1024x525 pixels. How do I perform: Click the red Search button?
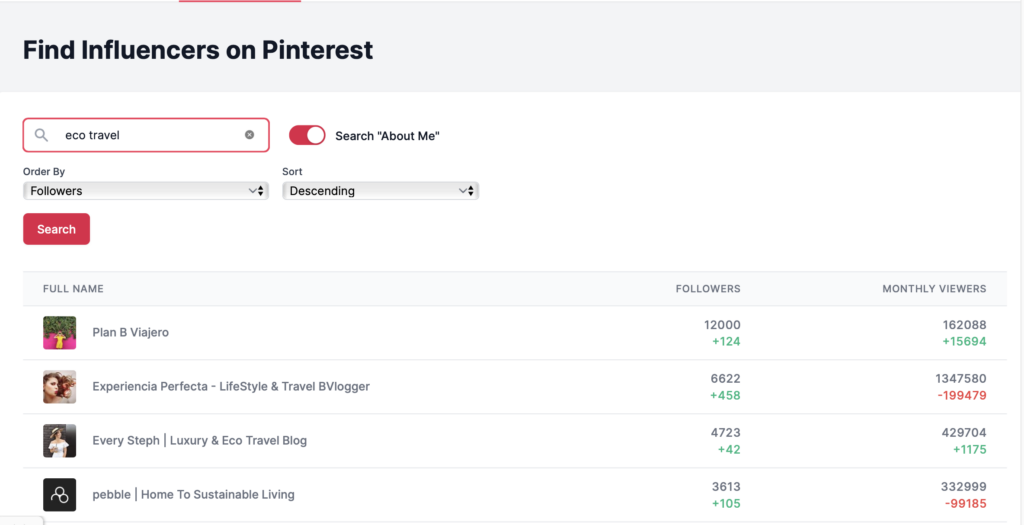pyautogui.click(x=56, y=229)
